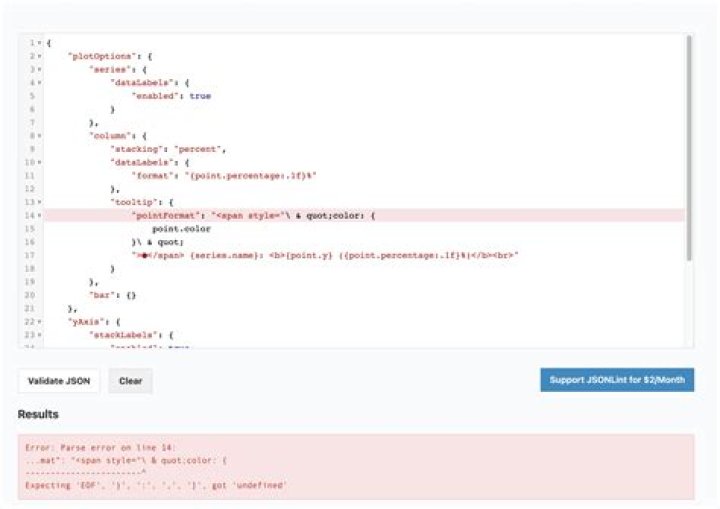The height and width of the screenshot is (509, 720).
Task: Click line number 20 in gutter
Action: [x=30, y=295]
